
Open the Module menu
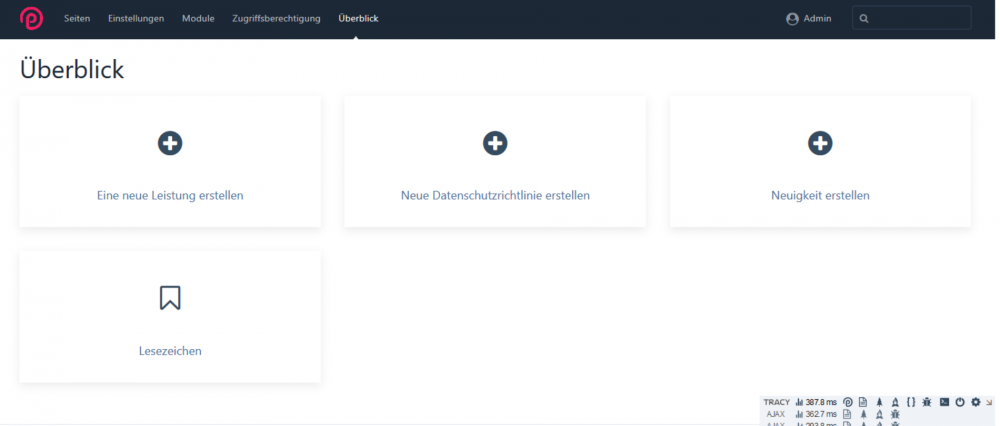[198, 18]
